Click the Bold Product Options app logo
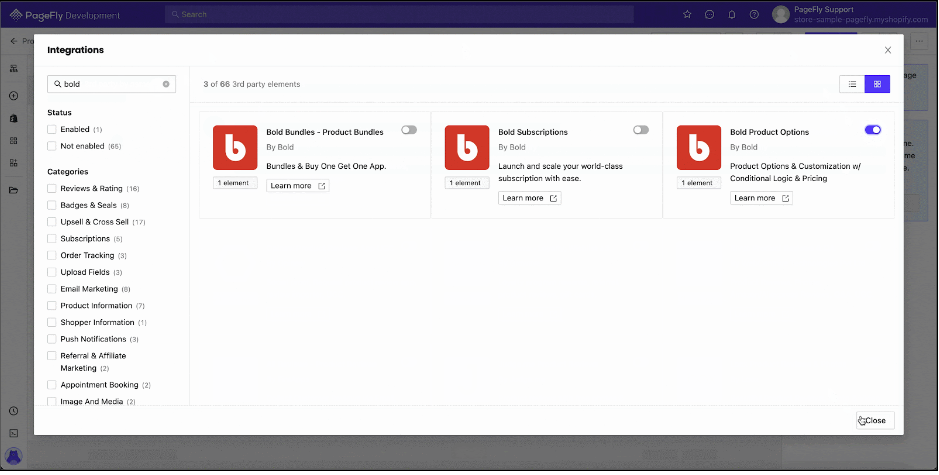939x475 pixels. [x=699, y=147]
